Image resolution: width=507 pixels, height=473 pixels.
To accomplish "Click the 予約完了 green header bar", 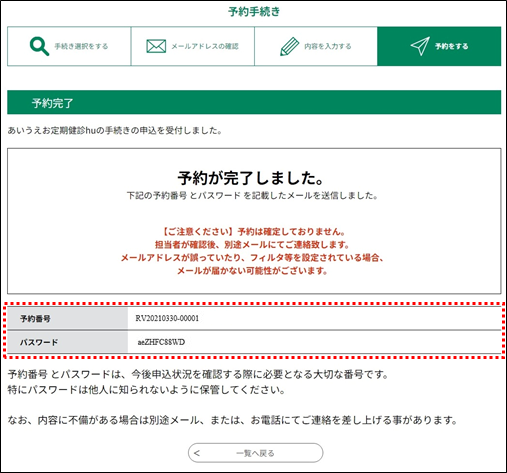I will [x=254, y=102].
